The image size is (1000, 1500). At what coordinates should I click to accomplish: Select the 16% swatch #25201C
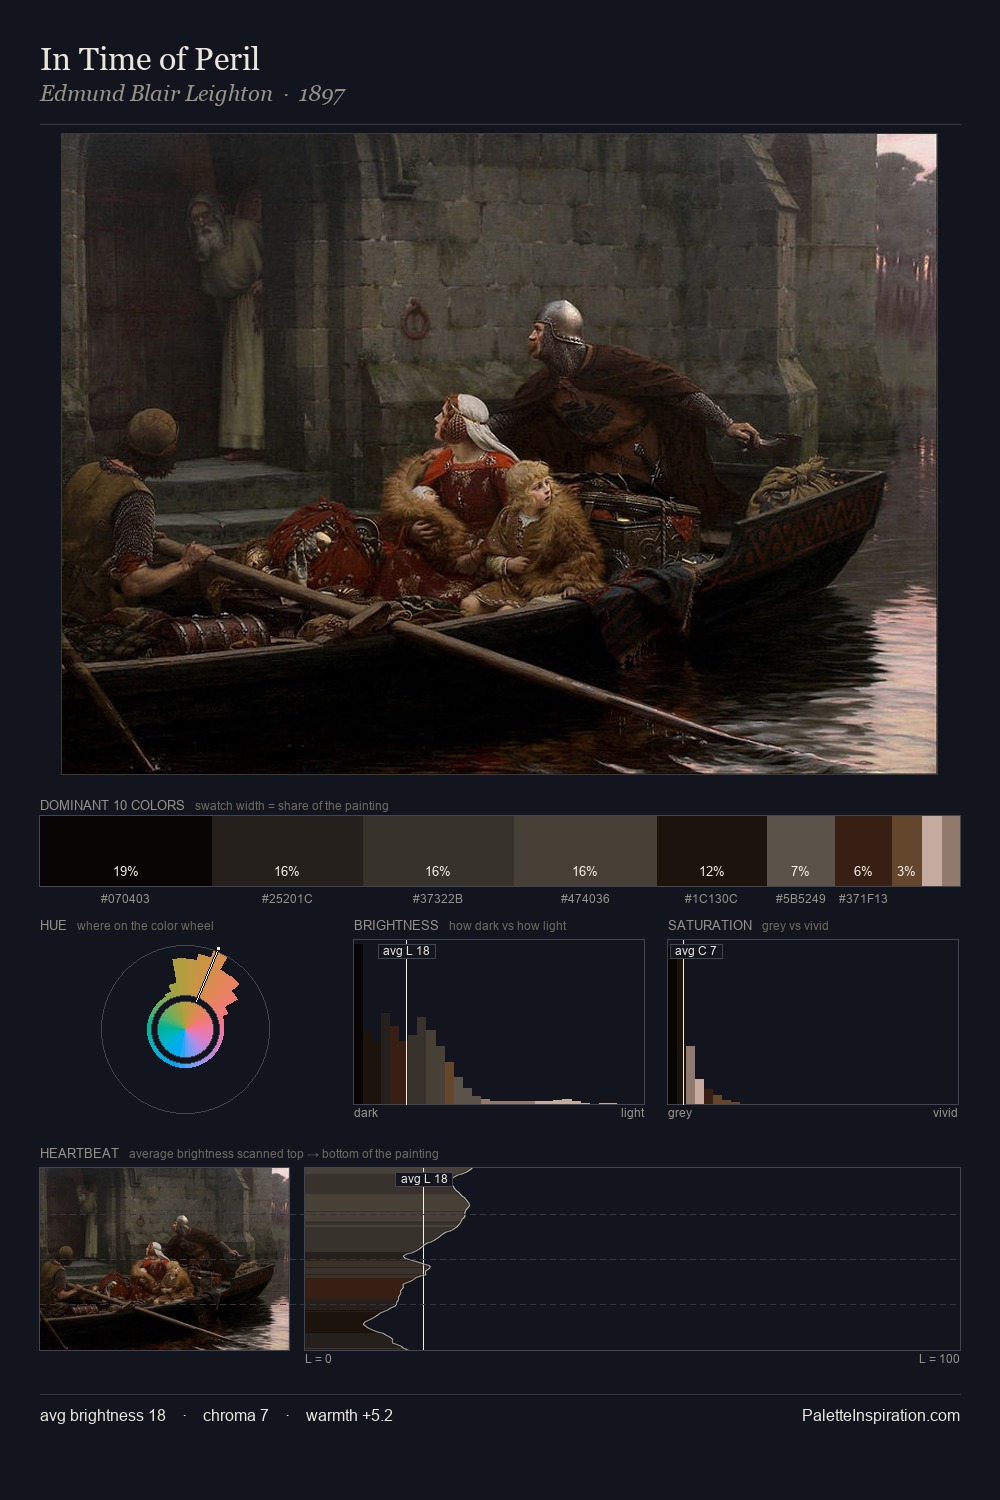point(287,851)
